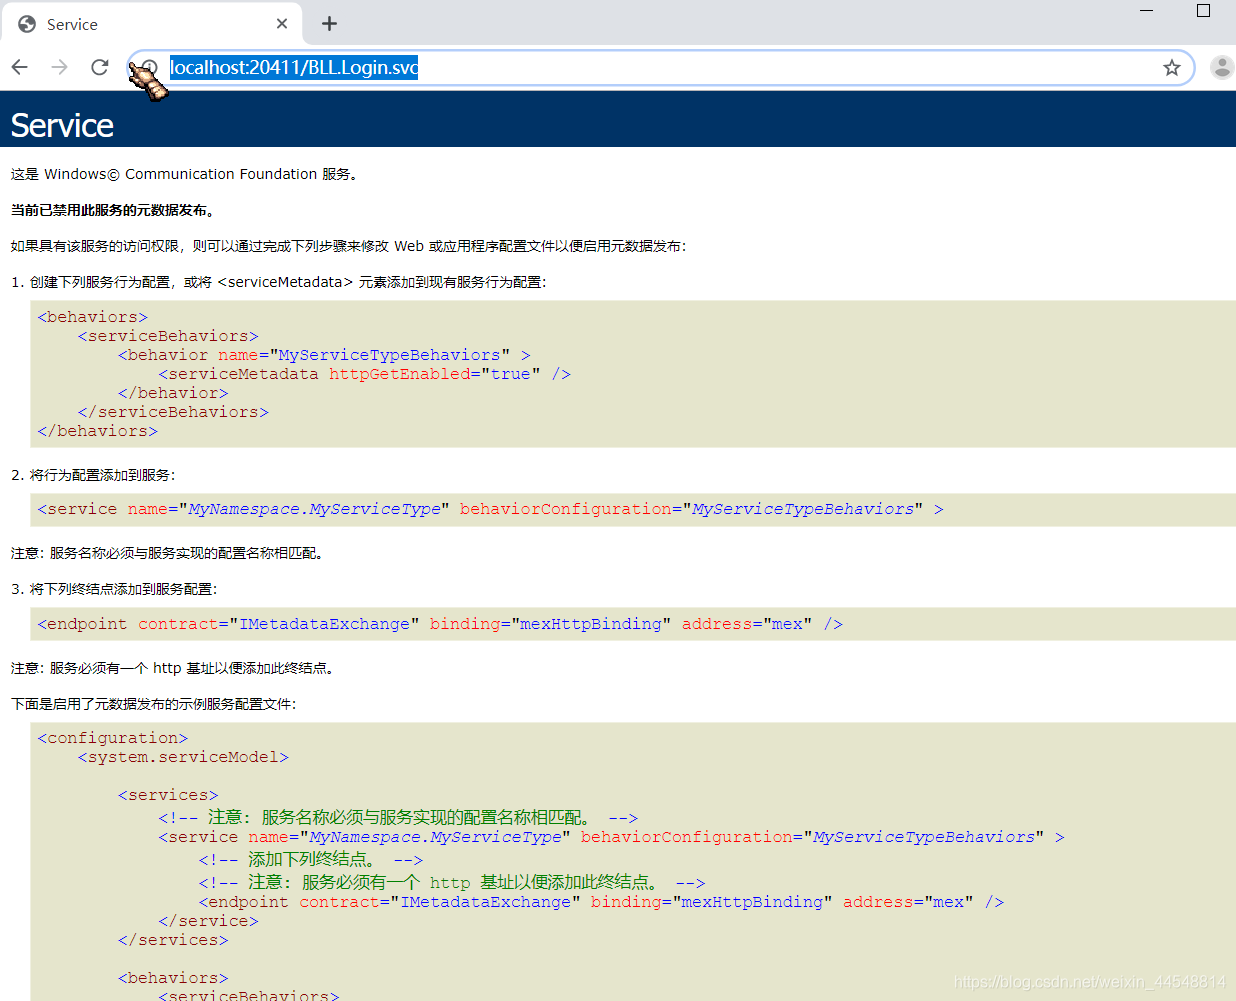
Task: Click the closing </service> tag
Action: click(x=208, y=921)
